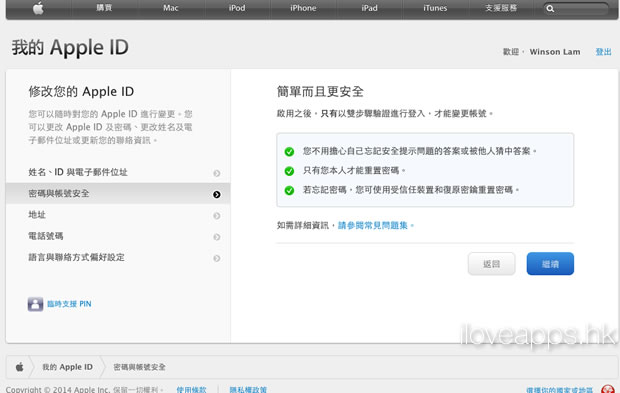The image size is (620, 393).
Task: Open the 購買 store menu item
Action: (104, 8)
